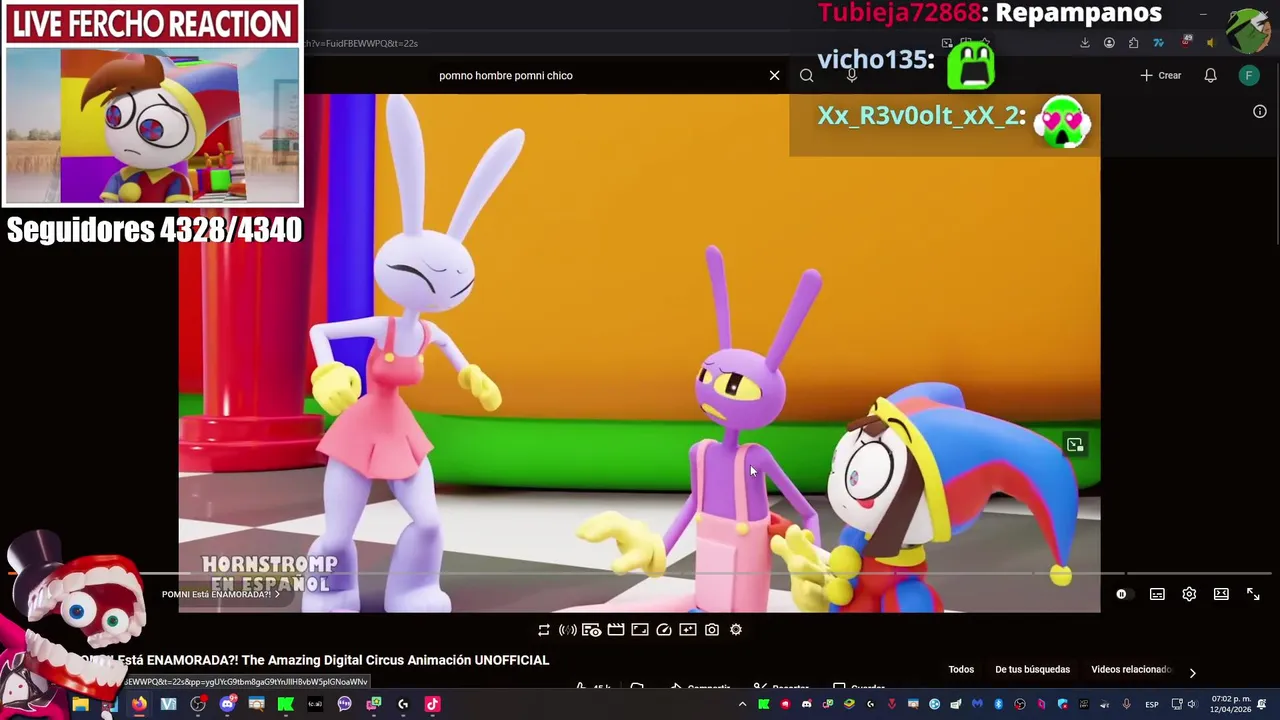
Task: Click the tray microphone icon
Action: point(1127,704)
